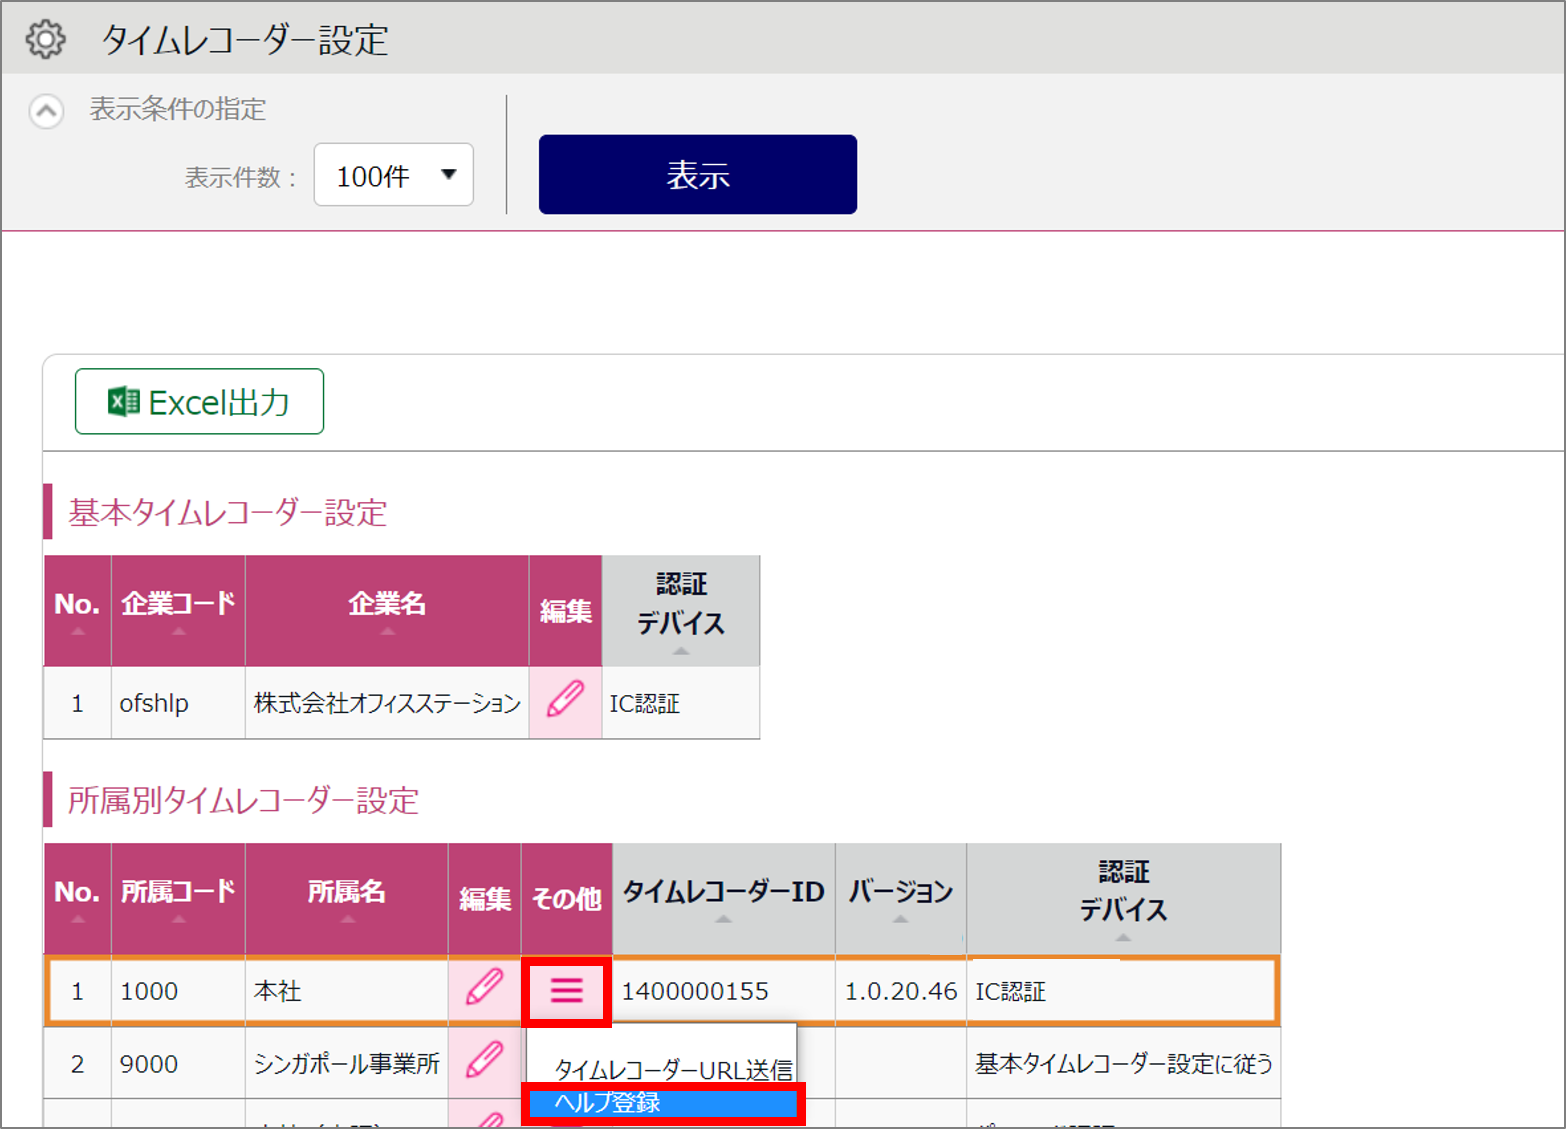The height and width of the screenshot is (1129, 1566).
Task: Open the 表示件数 100件 dropdown
Action: [x=393, y=176]
